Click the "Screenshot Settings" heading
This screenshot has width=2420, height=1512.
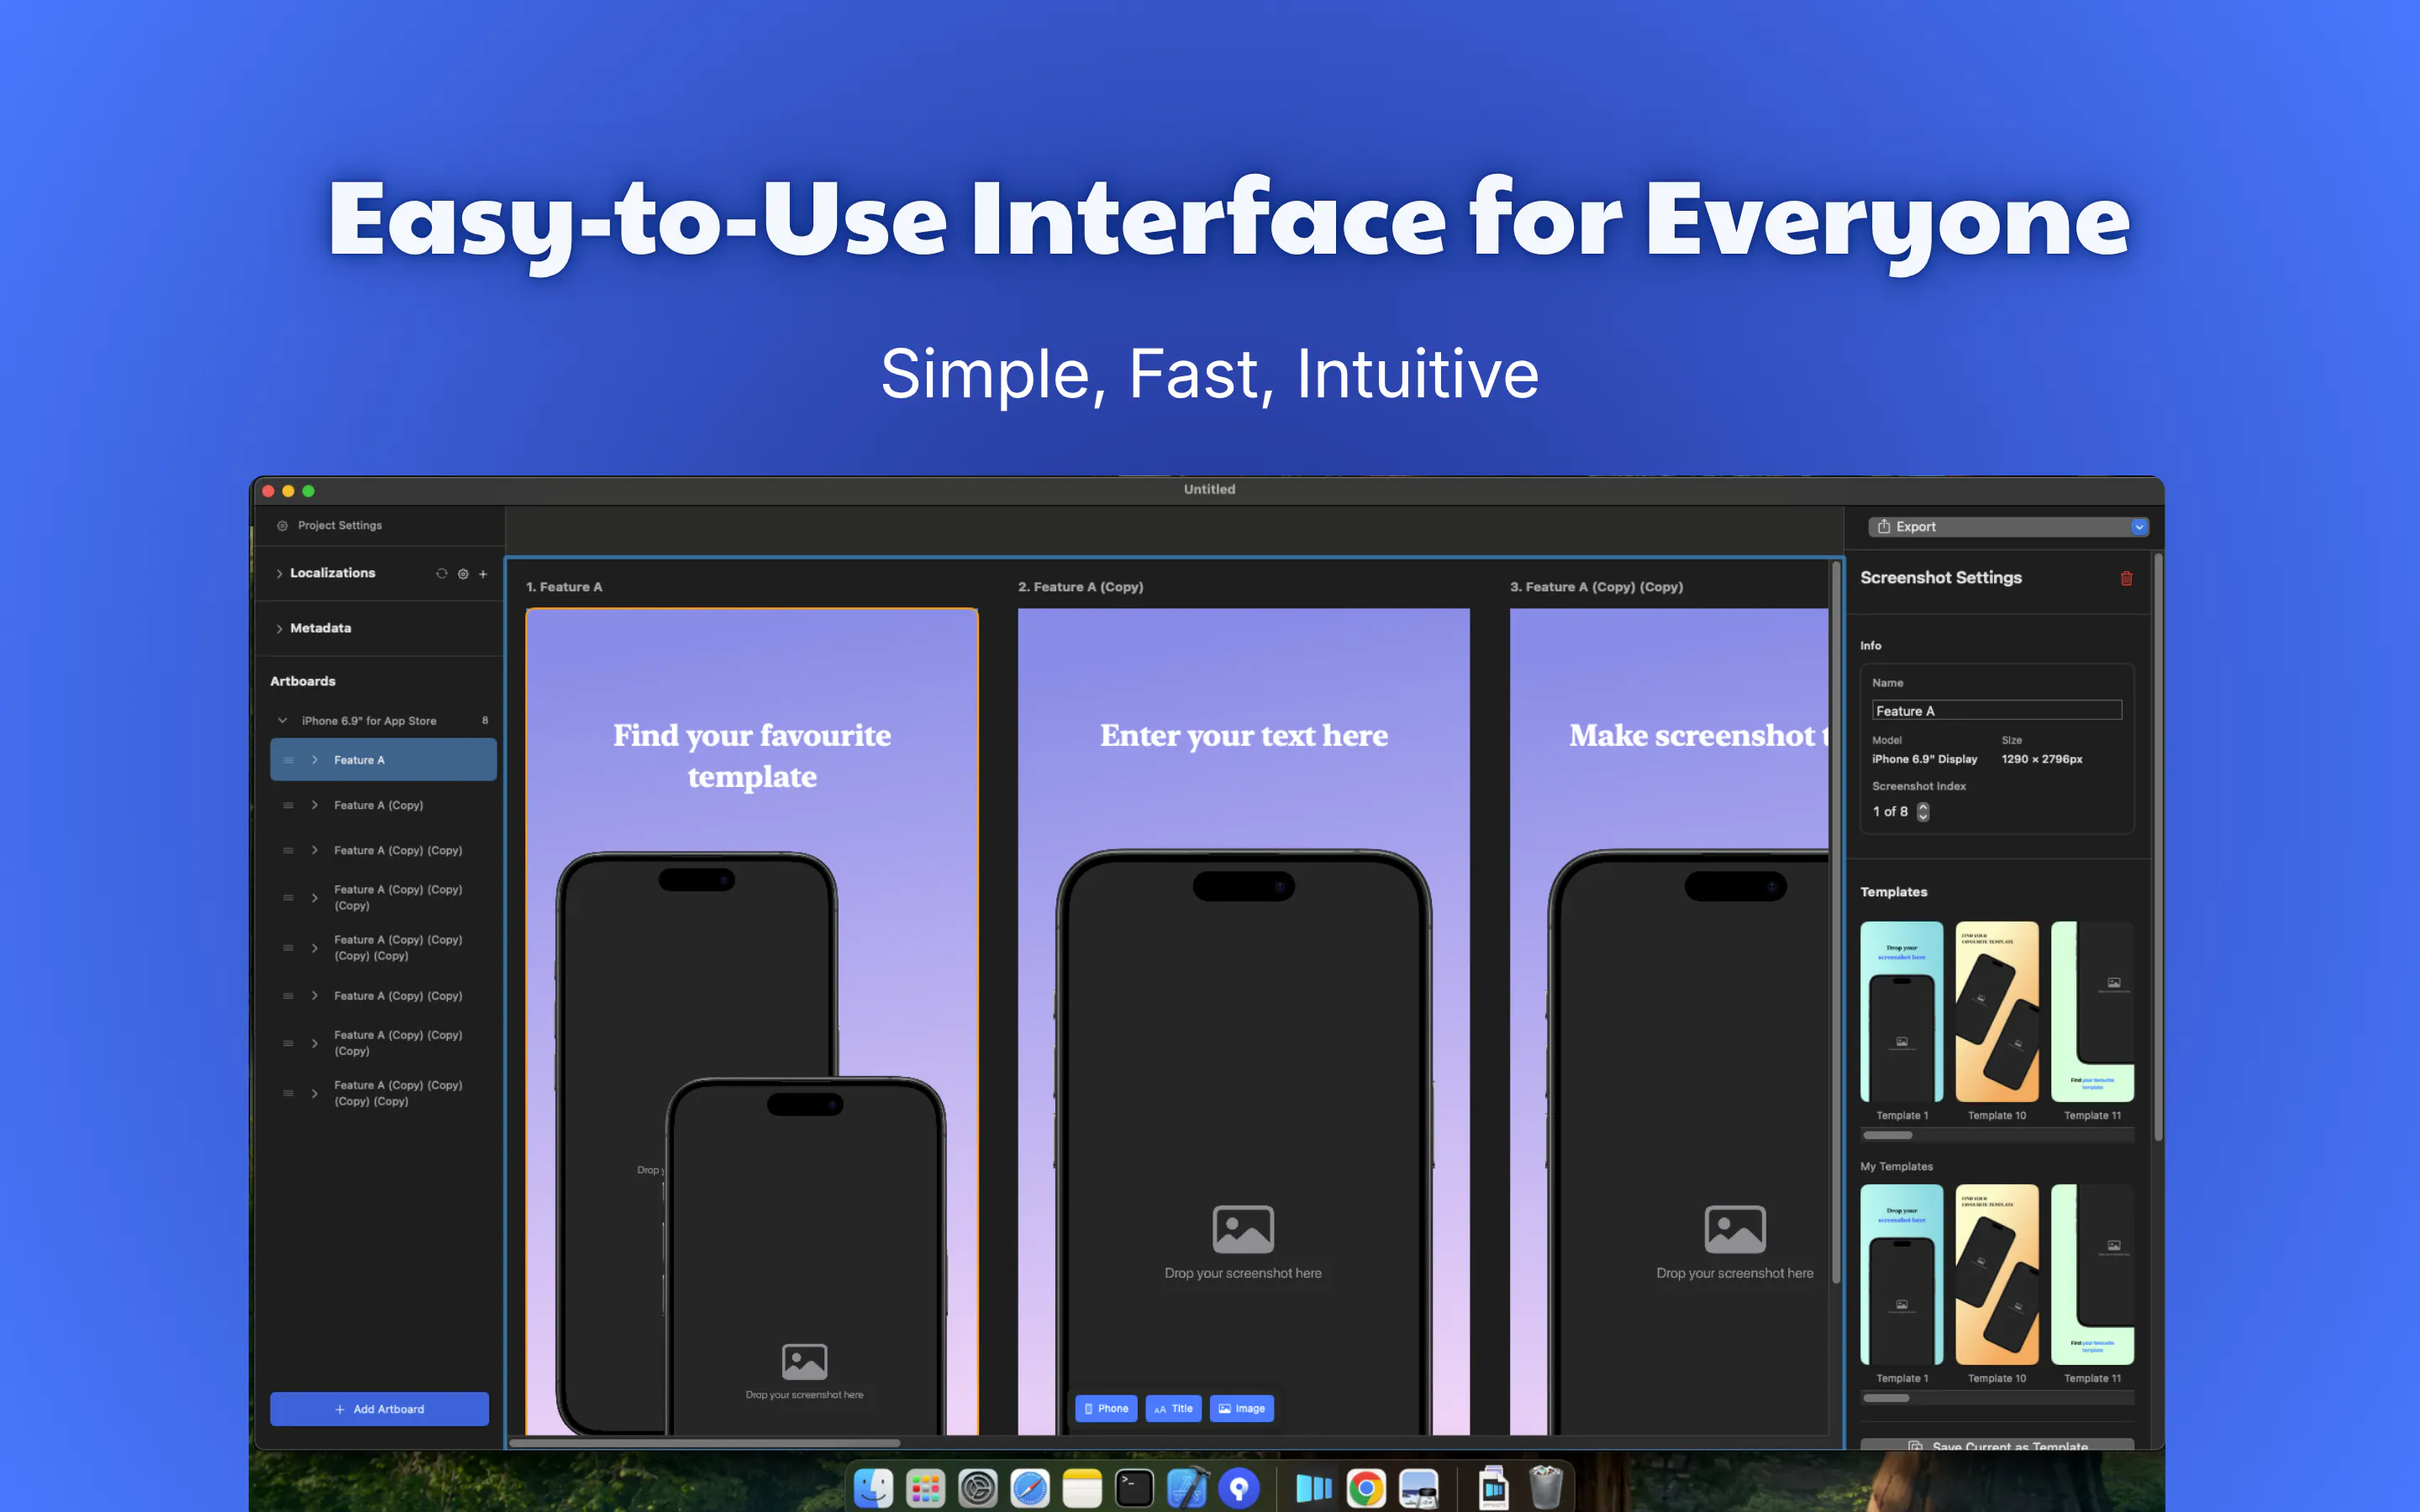1941,578
